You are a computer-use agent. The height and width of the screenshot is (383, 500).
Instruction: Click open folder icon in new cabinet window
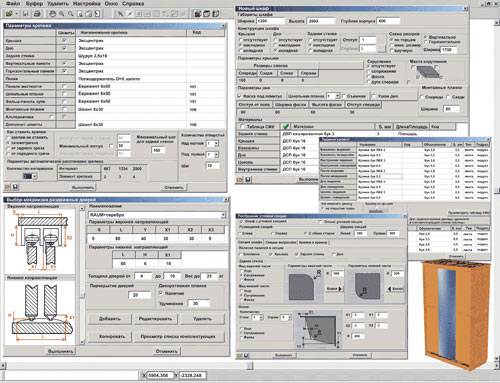click(240, 180)
